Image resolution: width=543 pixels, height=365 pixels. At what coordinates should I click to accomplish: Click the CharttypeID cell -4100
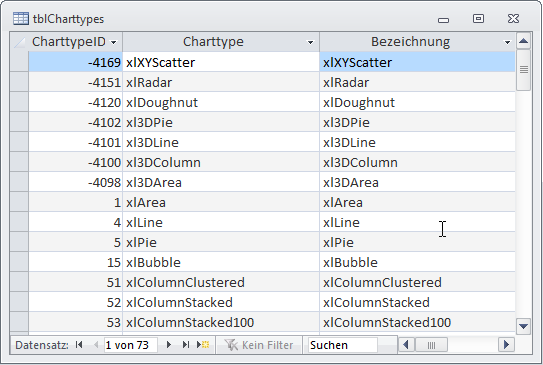coord(75,162)
